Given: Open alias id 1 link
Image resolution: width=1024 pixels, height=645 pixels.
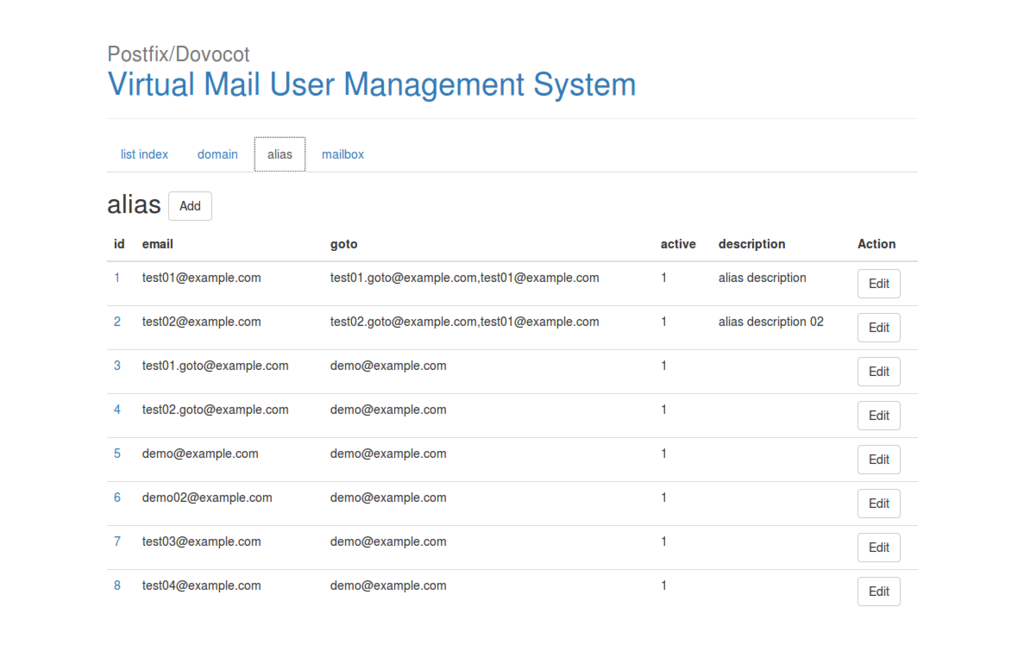Looking at the screenshot, I should click(117, 278).
